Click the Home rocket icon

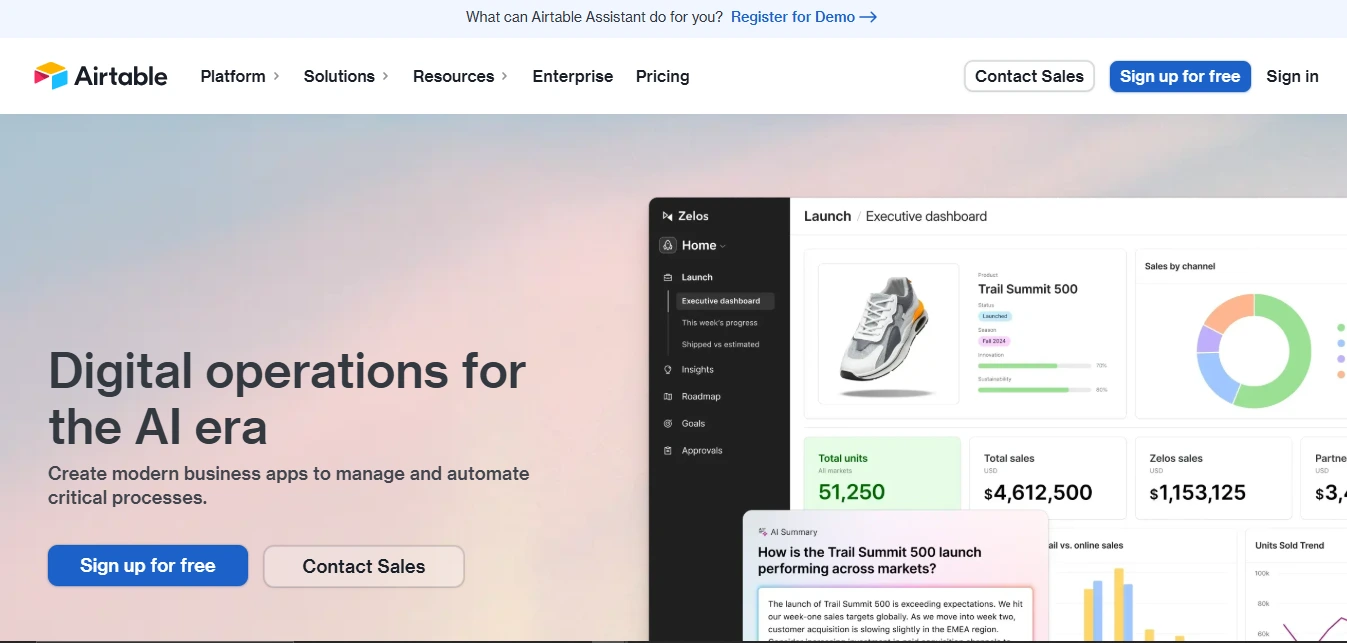[x=667, y=245]
